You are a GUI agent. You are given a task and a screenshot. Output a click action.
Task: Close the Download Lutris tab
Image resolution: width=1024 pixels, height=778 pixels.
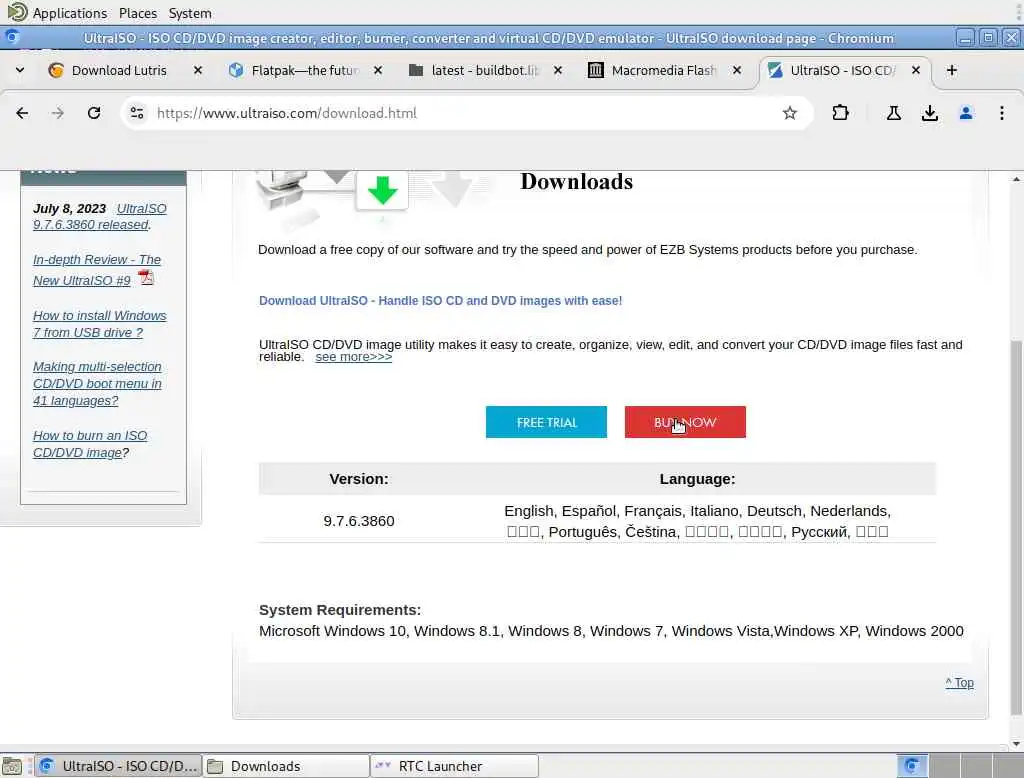198,70
